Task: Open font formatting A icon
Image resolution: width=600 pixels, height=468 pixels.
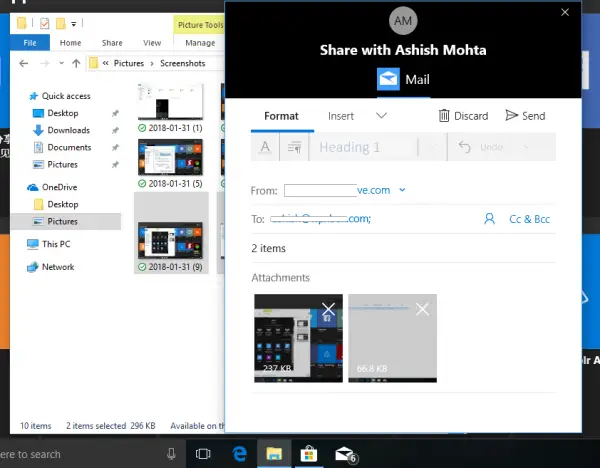Action: tap(265, 147)
